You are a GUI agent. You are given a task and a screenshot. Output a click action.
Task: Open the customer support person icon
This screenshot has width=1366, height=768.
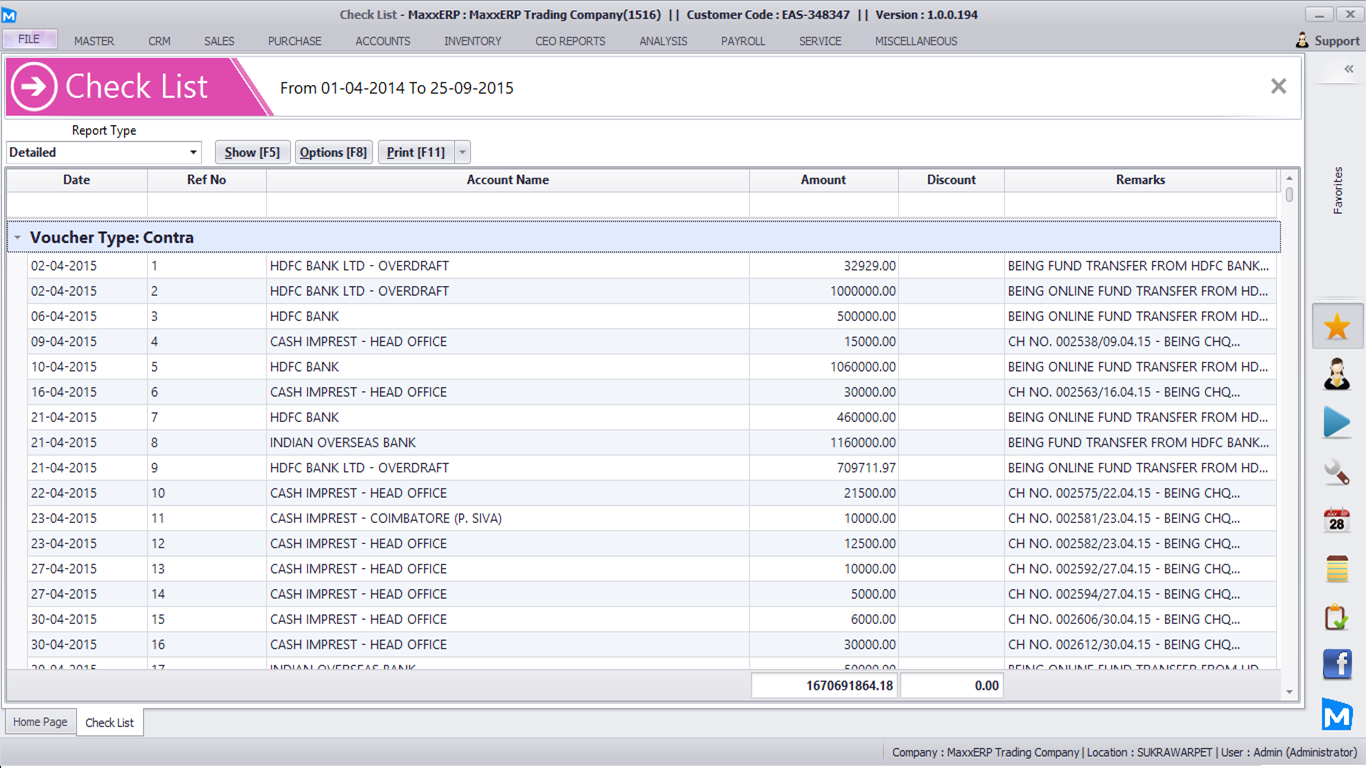1337,375
